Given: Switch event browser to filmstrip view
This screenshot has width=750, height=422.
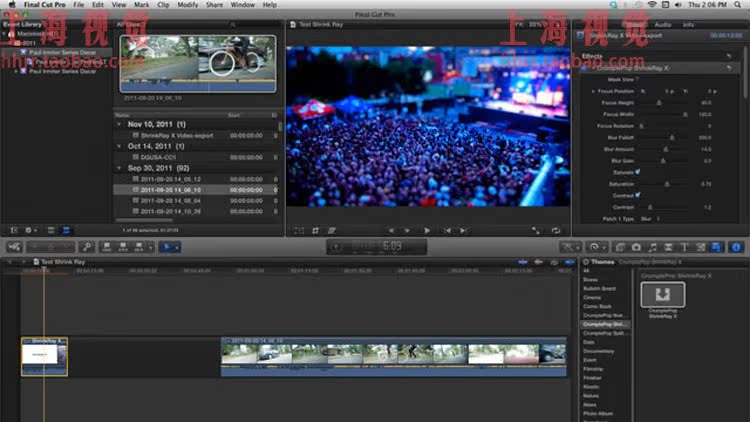Looking at the screenshot, I should tap(51, 230).
